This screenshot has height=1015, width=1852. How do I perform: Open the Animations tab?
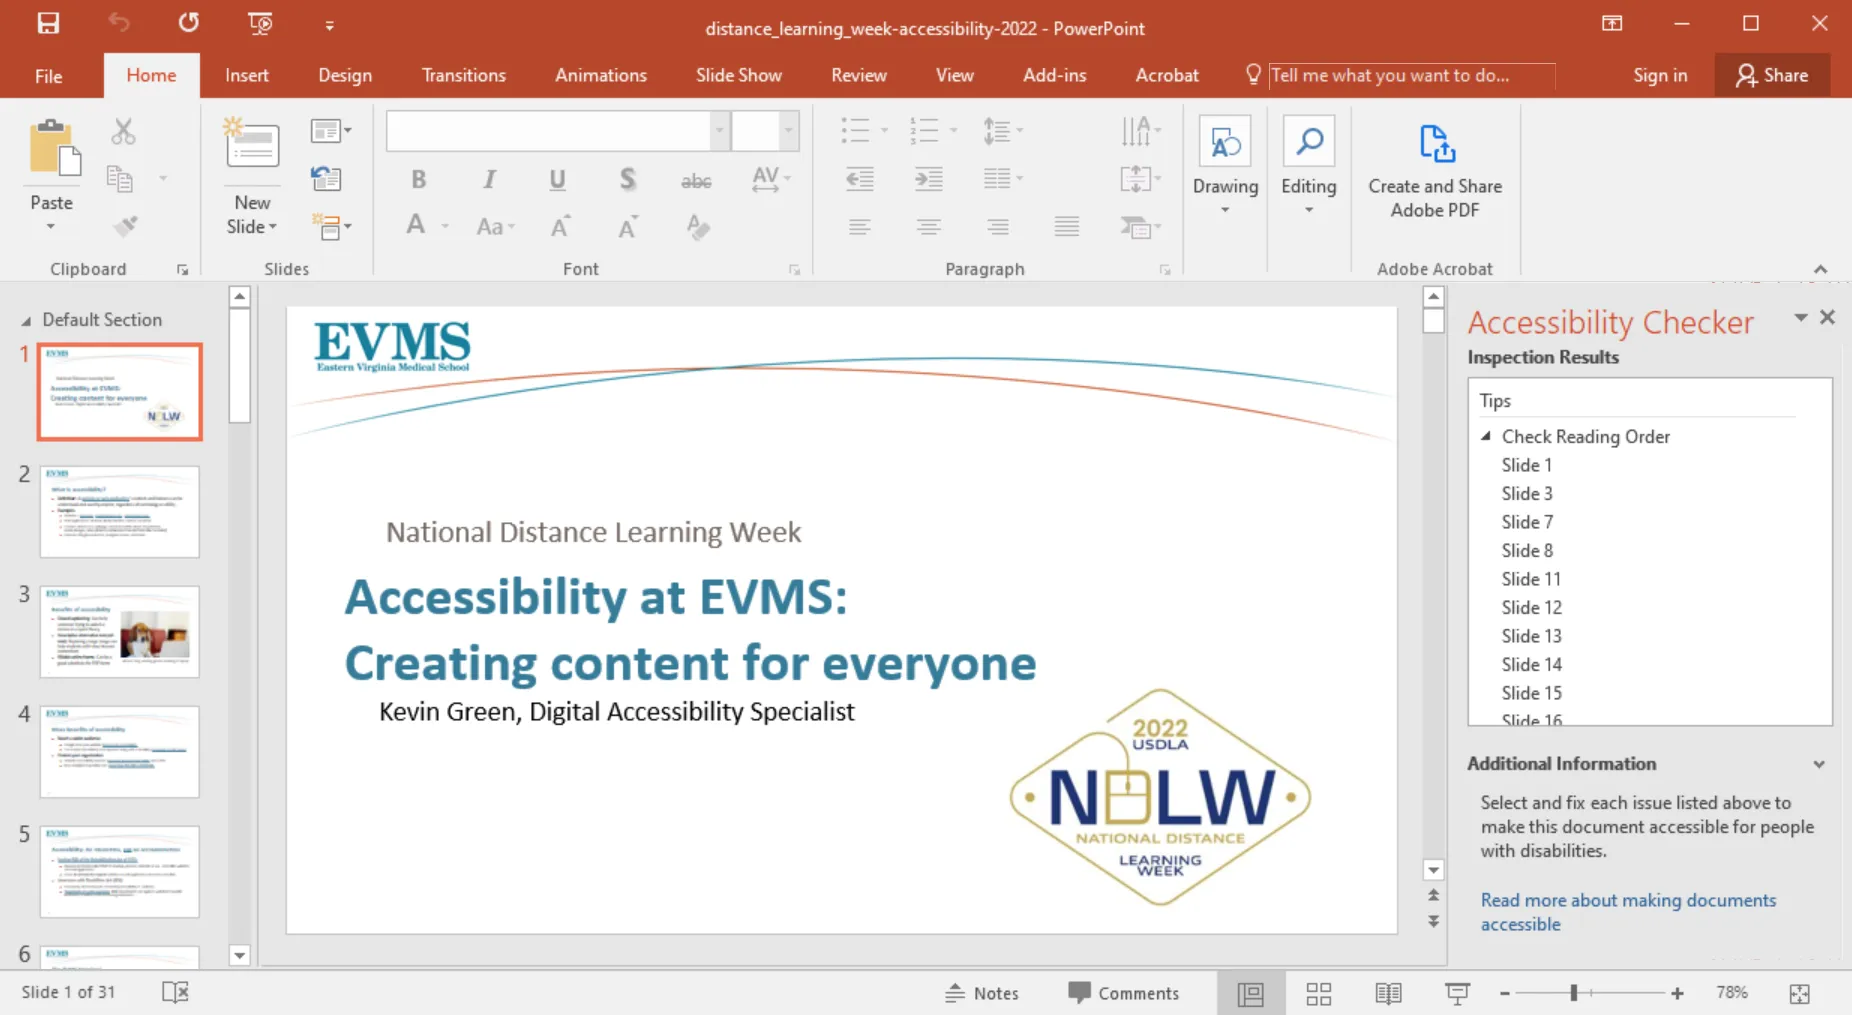point(601,75)
